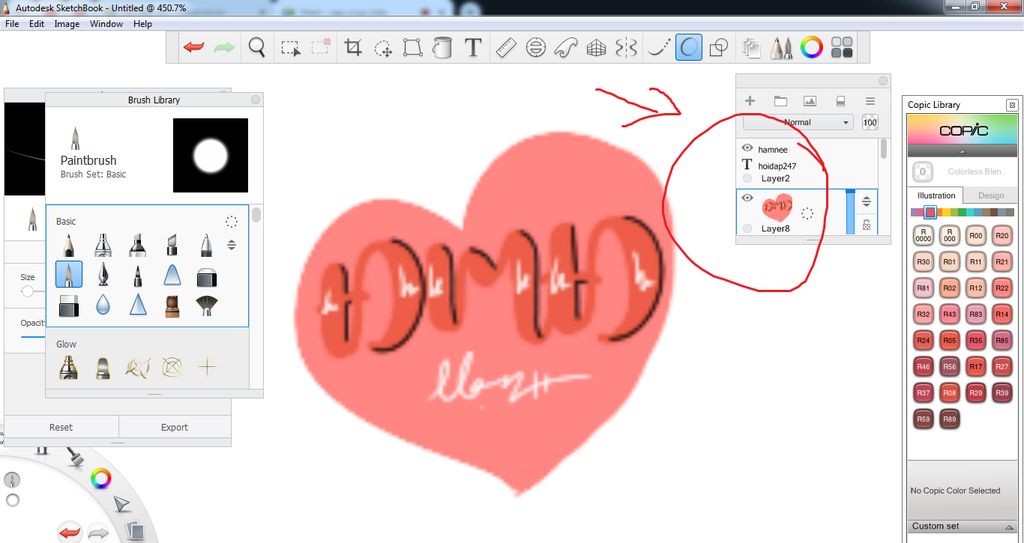
Task: Toggle the highlighted Predictive Stroke tool
Action: (688, 48)
